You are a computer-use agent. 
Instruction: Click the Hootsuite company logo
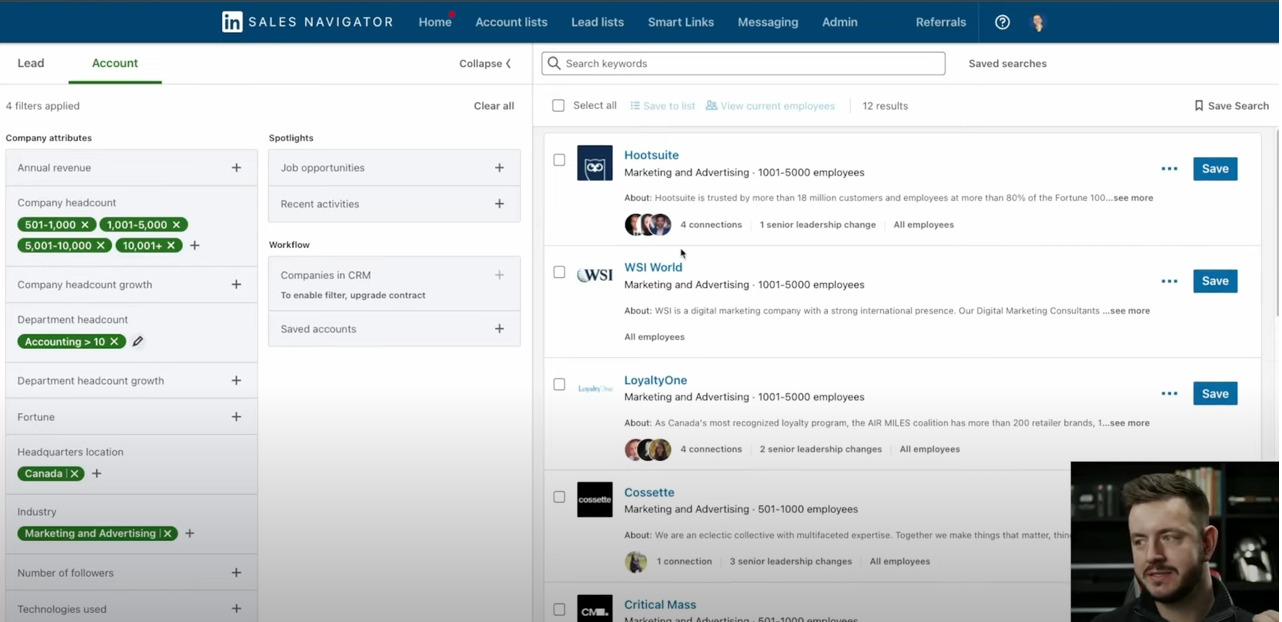pos(595,164)
